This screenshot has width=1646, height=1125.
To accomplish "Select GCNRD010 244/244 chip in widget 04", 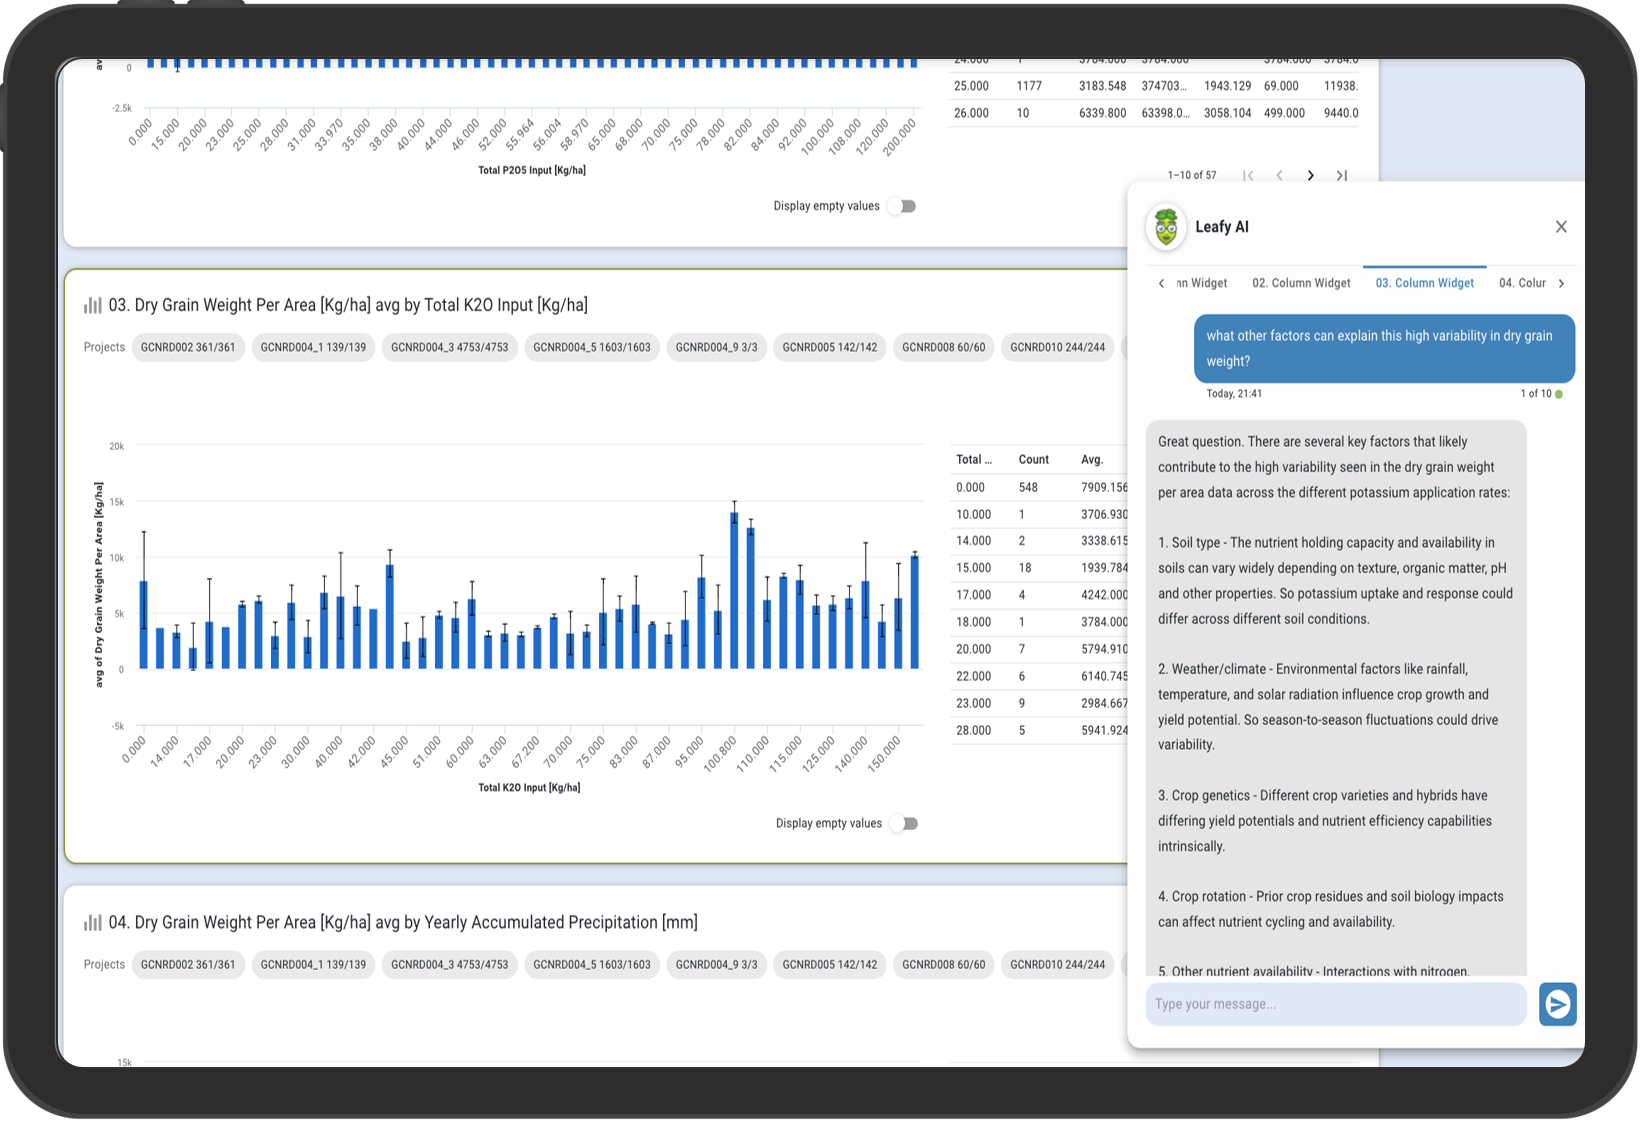I will coord(1057,965).
